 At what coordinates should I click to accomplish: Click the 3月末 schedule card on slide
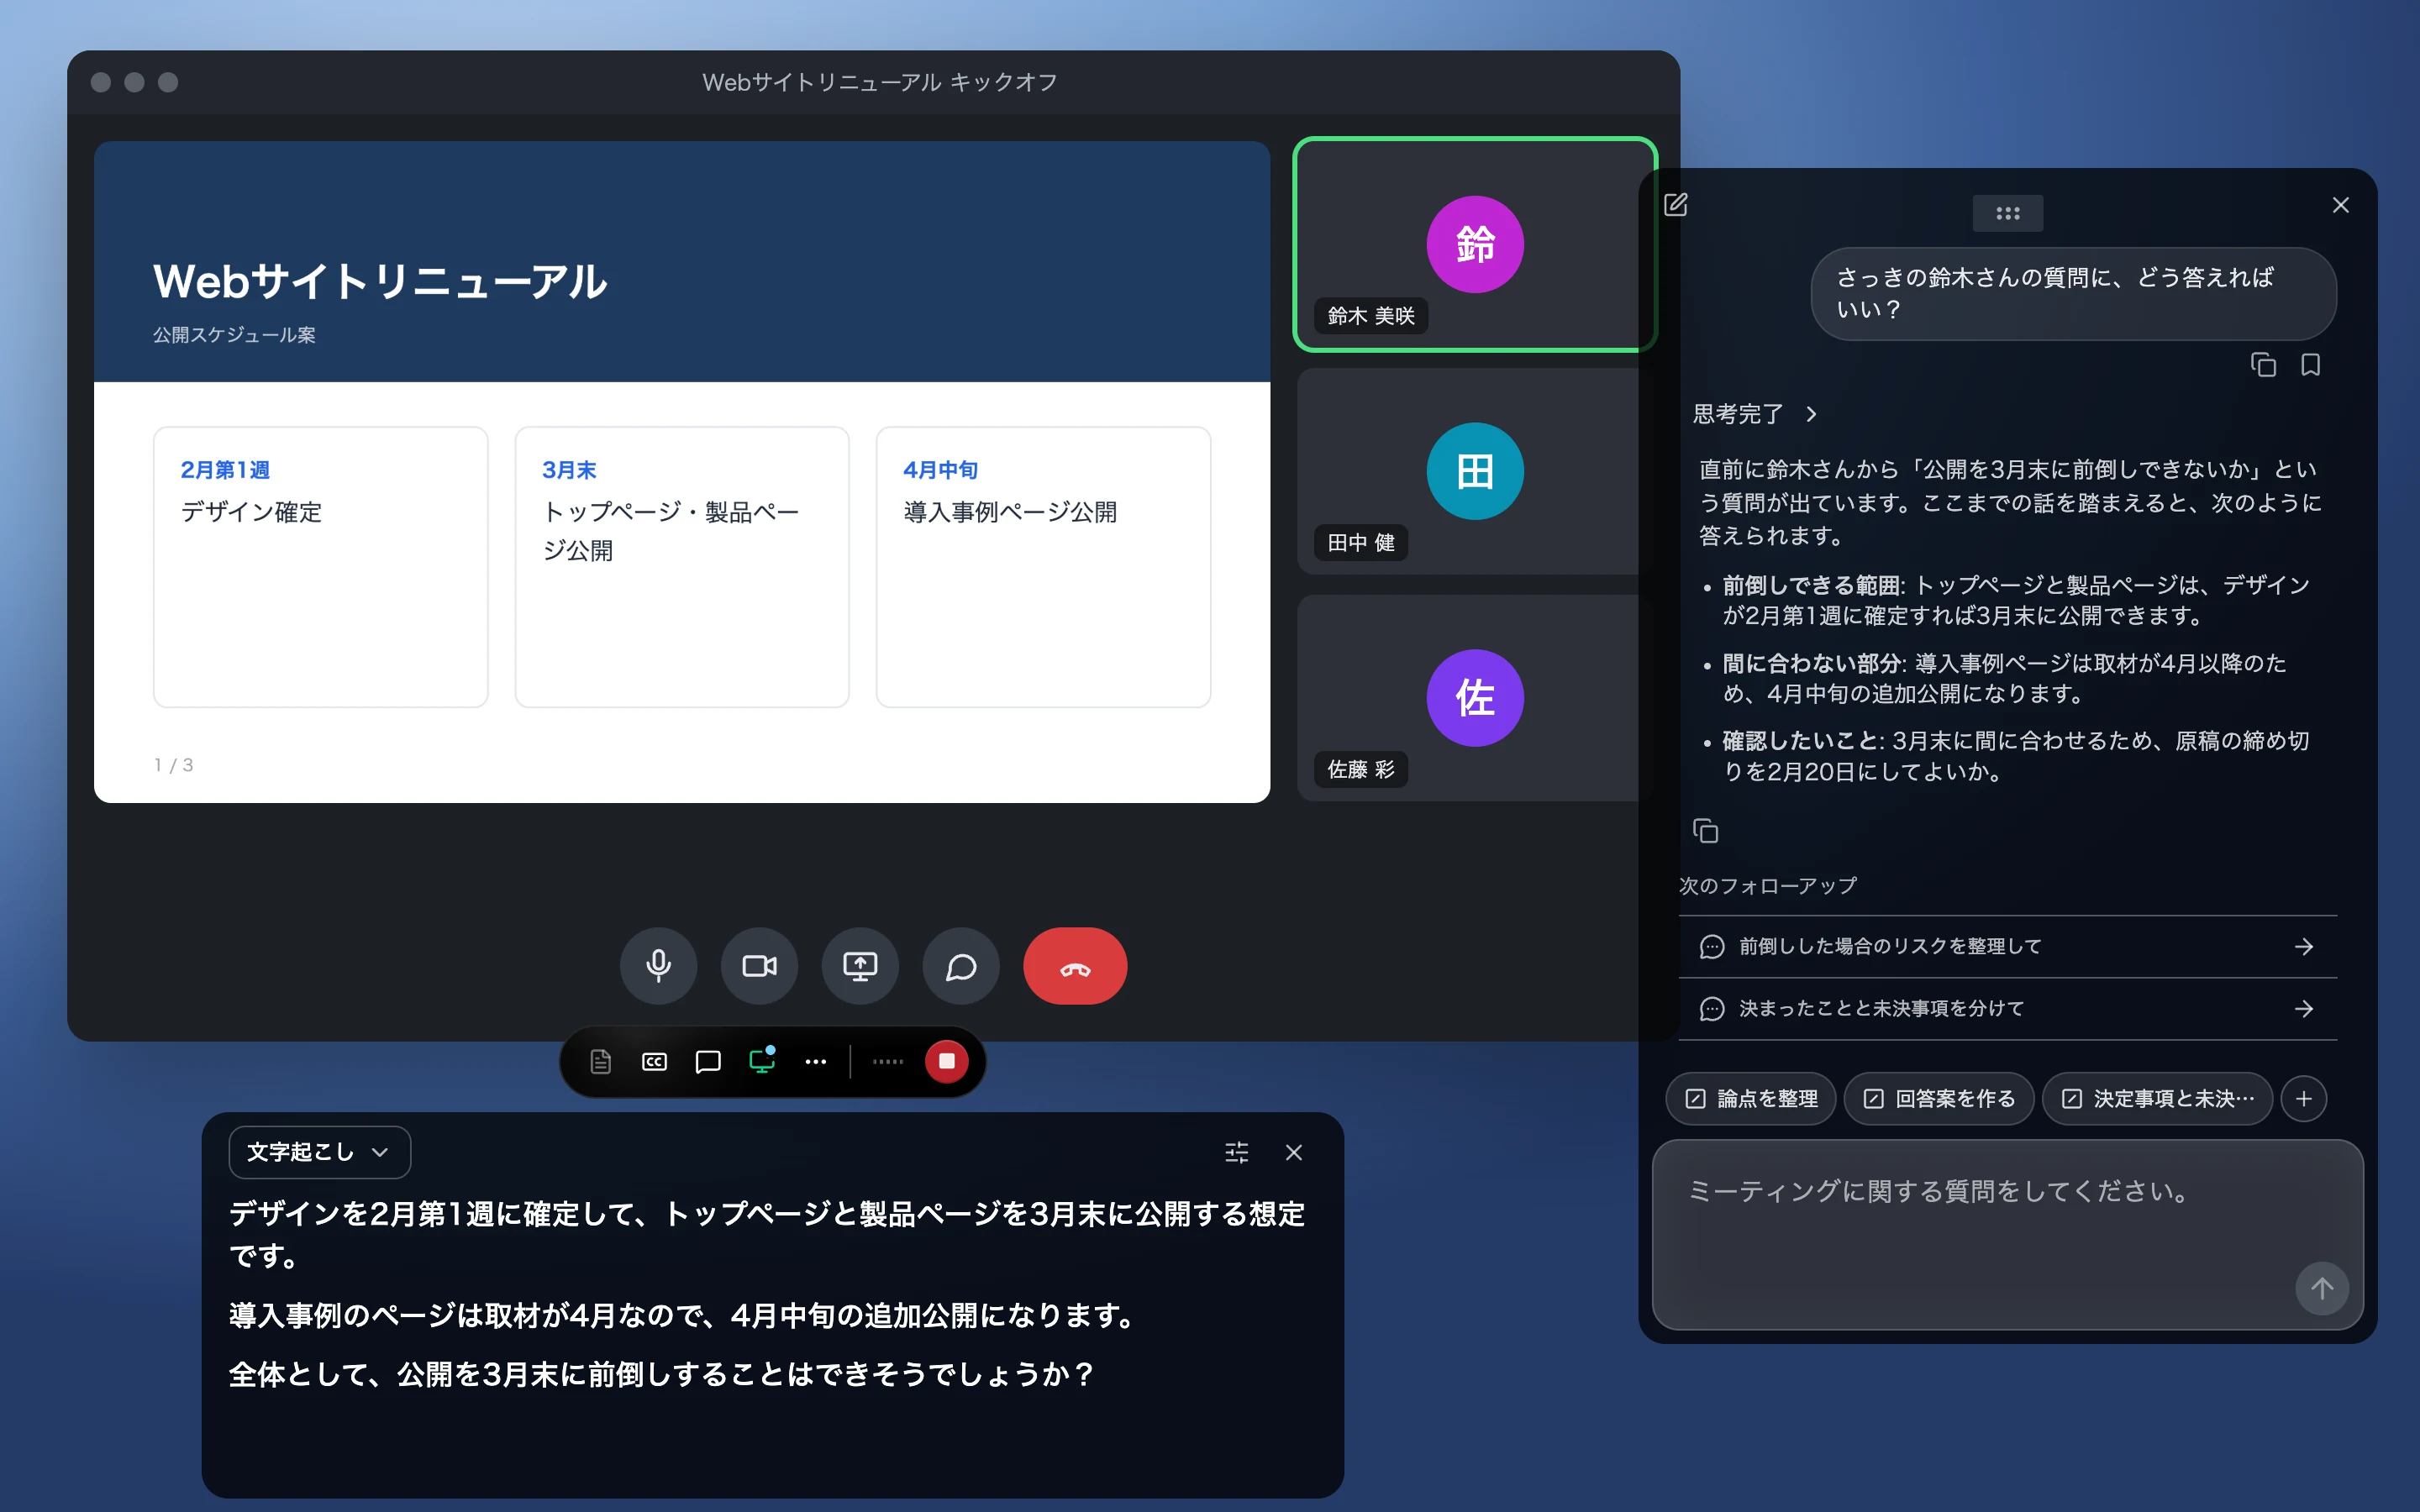(682, 567)
